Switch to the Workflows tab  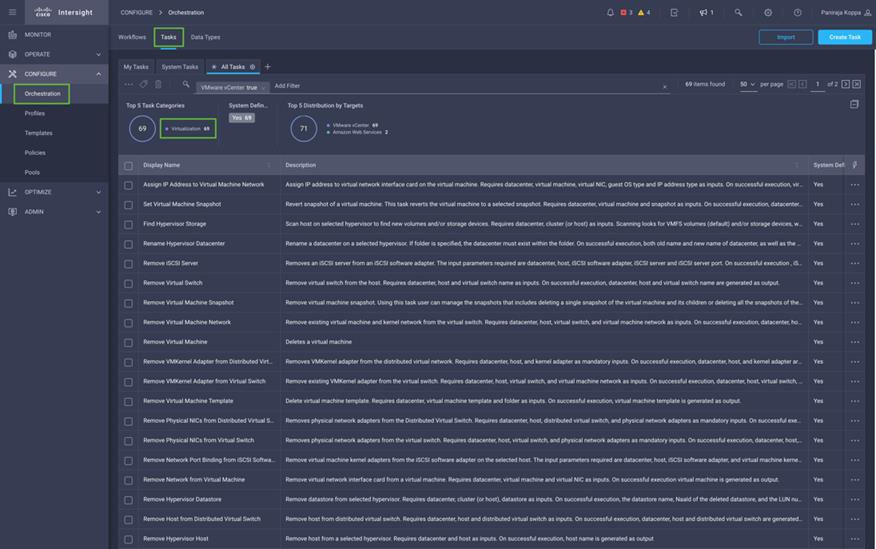point(132,37)
